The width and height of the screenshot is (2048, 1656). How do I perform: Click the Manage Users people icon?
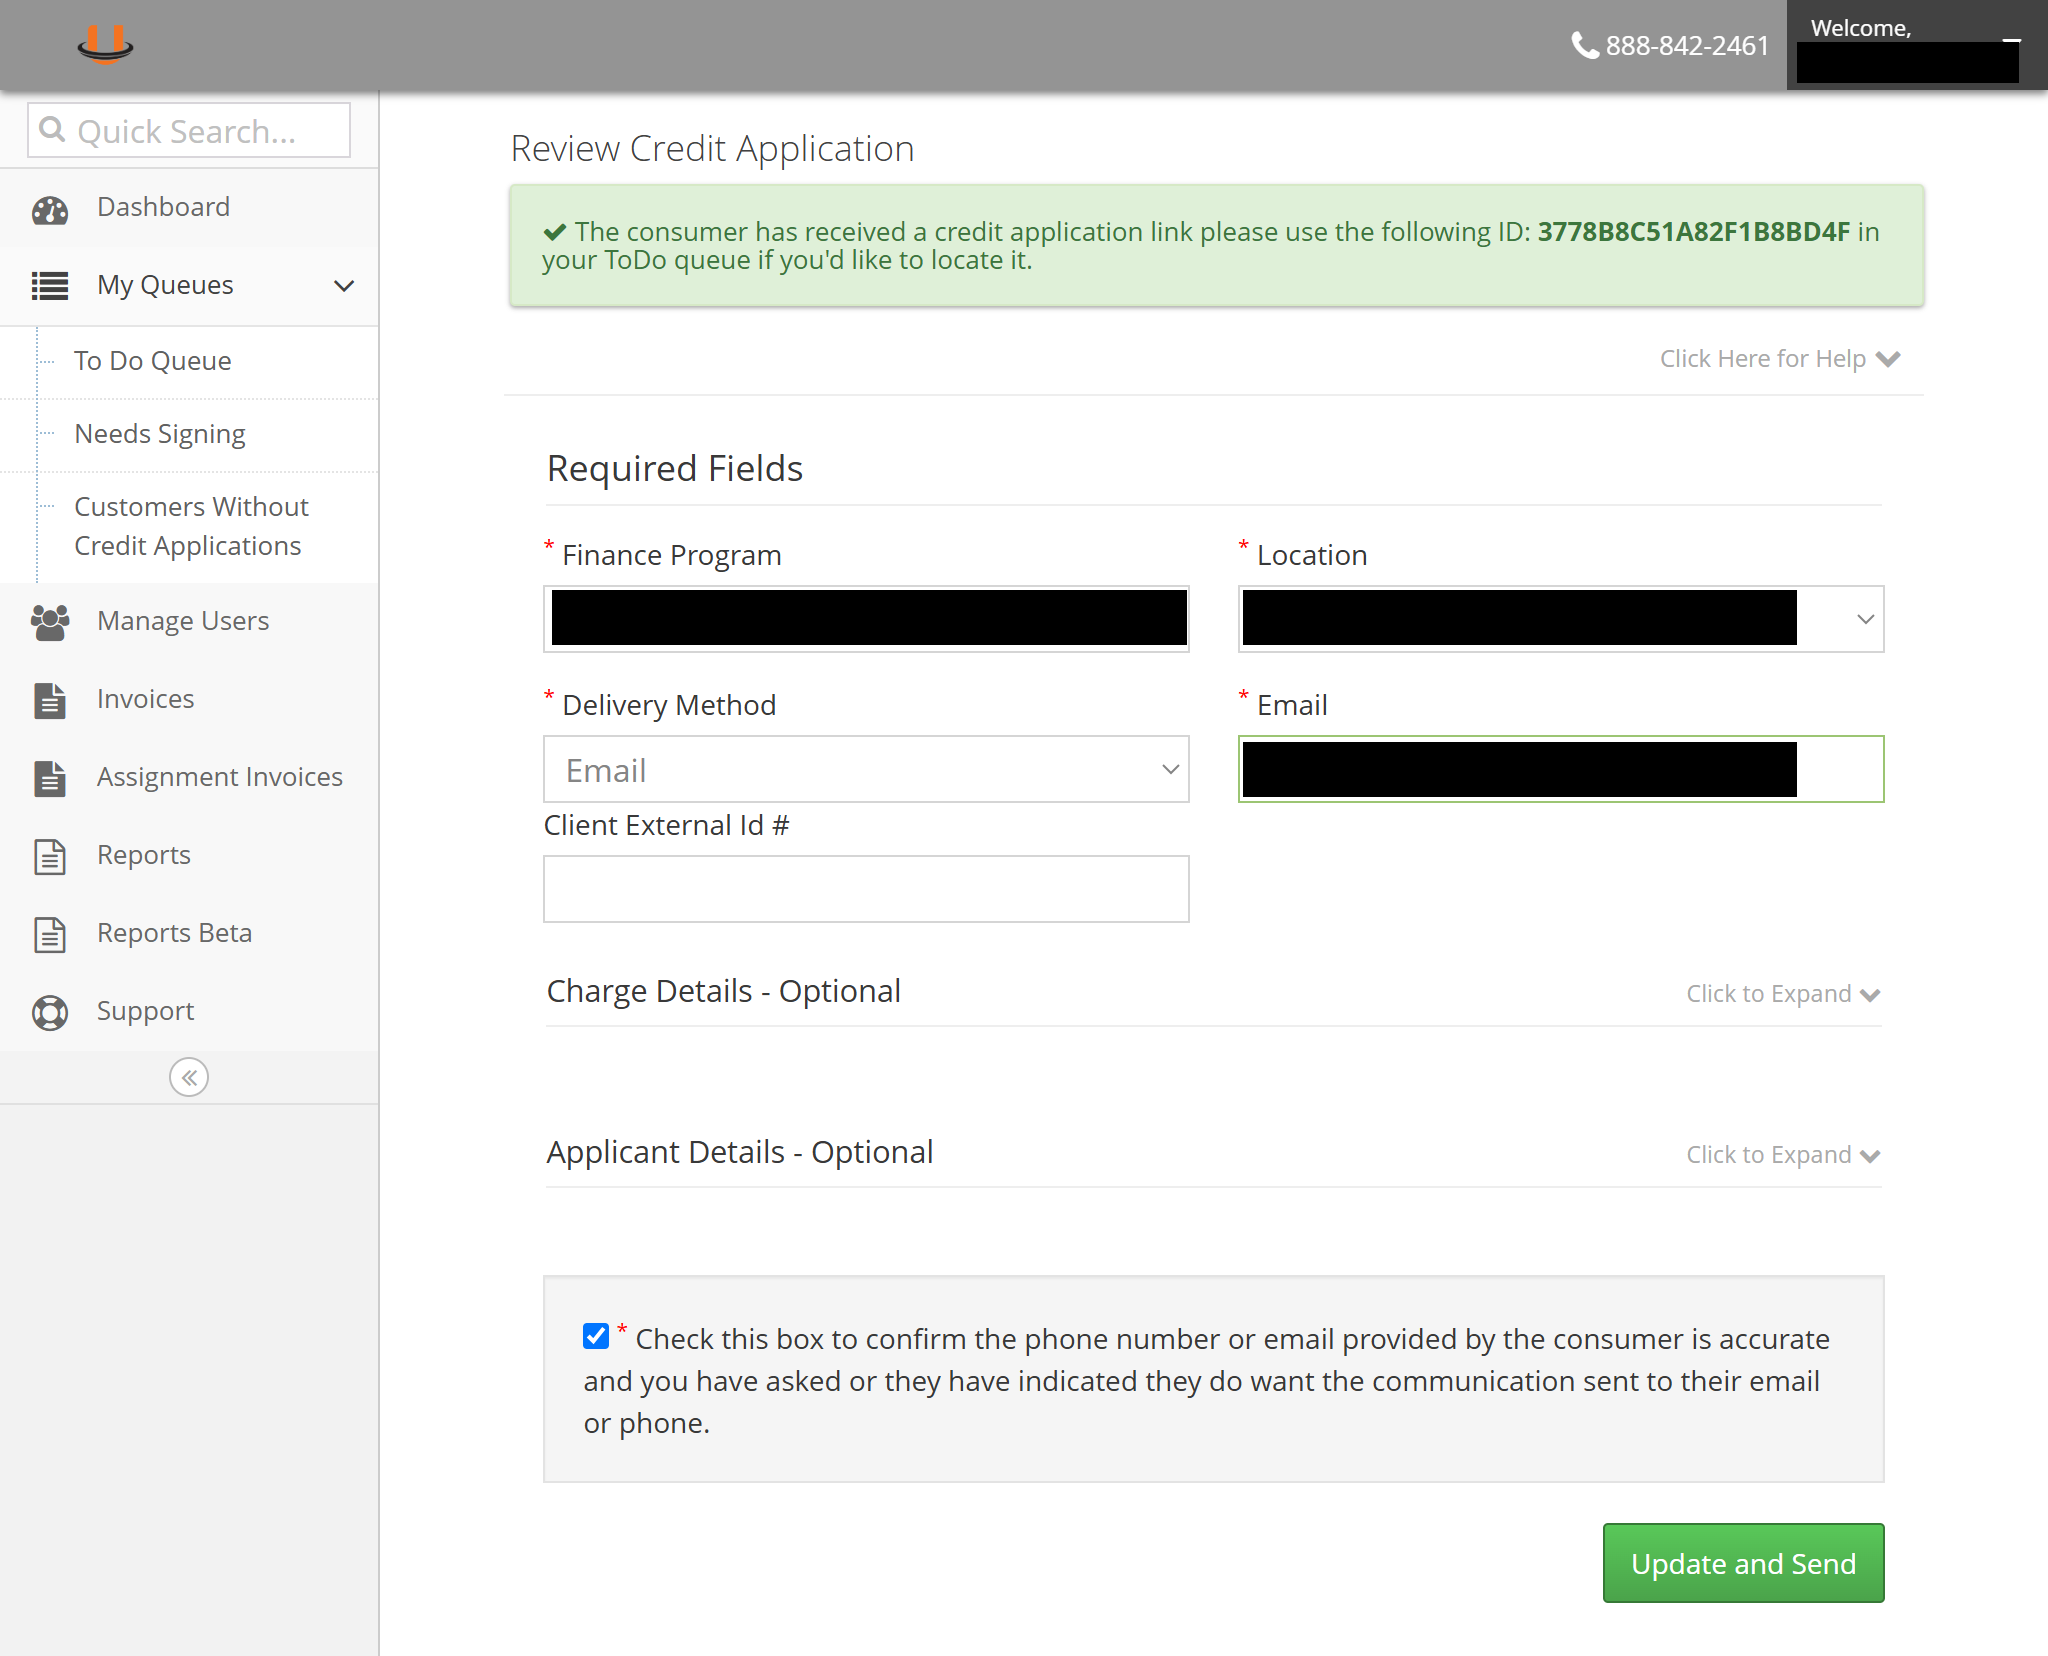coord(50,622)
